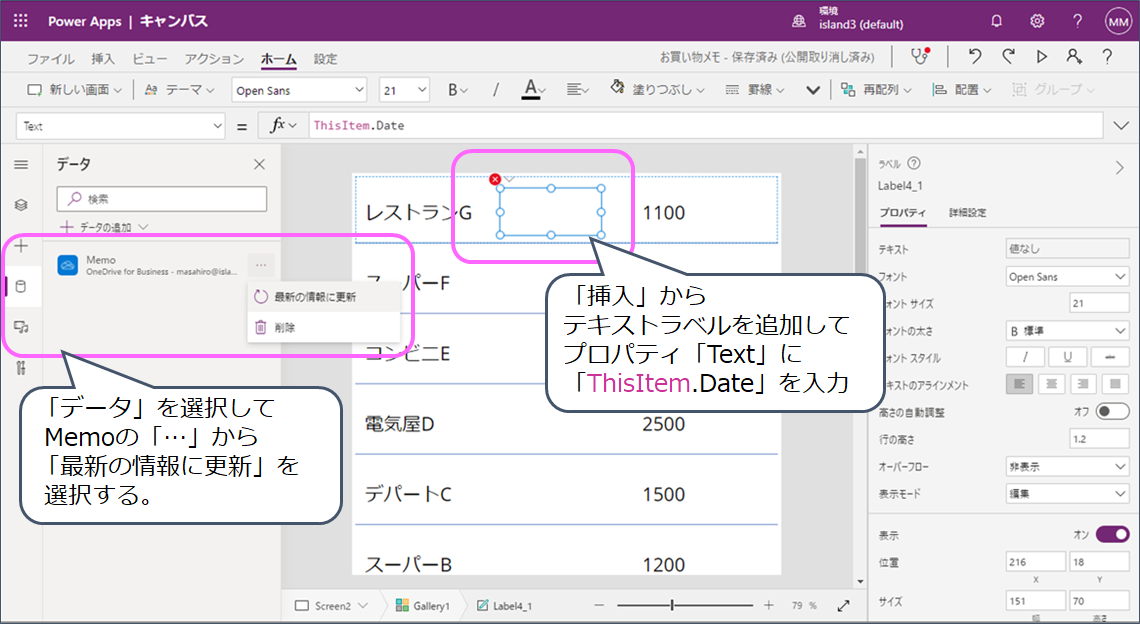This screenshot has height=624, width=1140.
Task: Share the app via person icon
Action: pos(1074,56)
